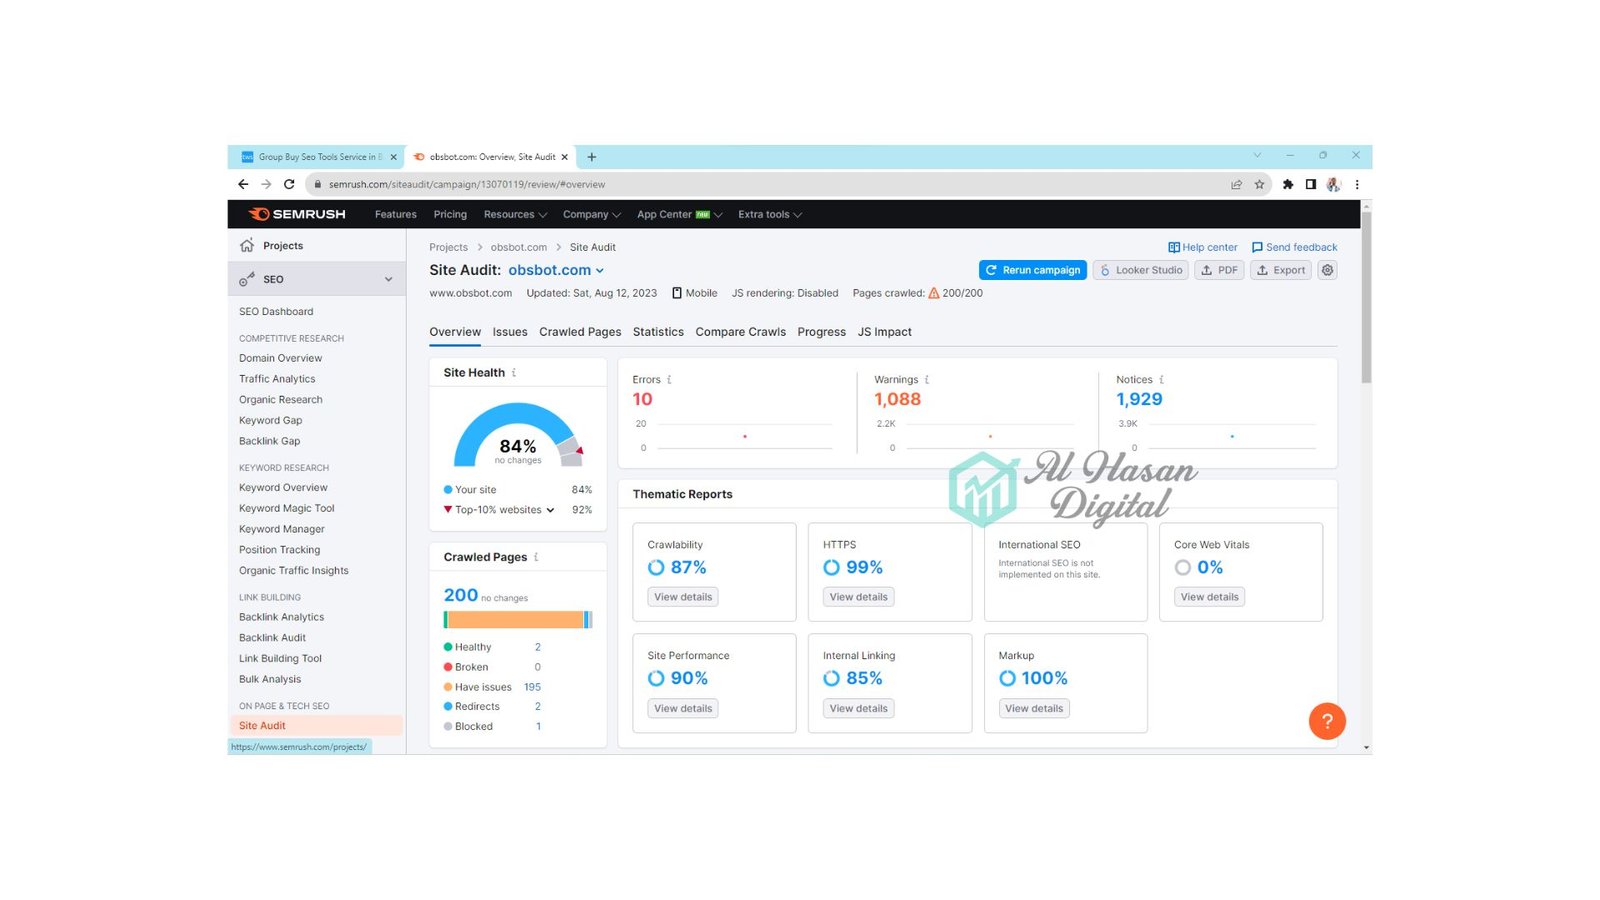This screenshot has height=900, width=1600.
Task: Open a new browser tab
Action: 592,157
